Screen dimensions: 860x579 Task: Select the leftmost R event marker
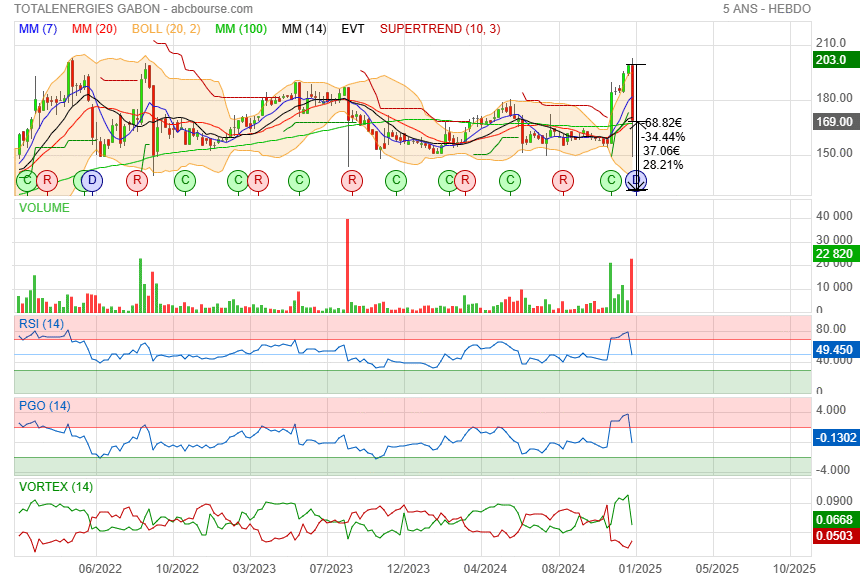(x=47, y=180)
